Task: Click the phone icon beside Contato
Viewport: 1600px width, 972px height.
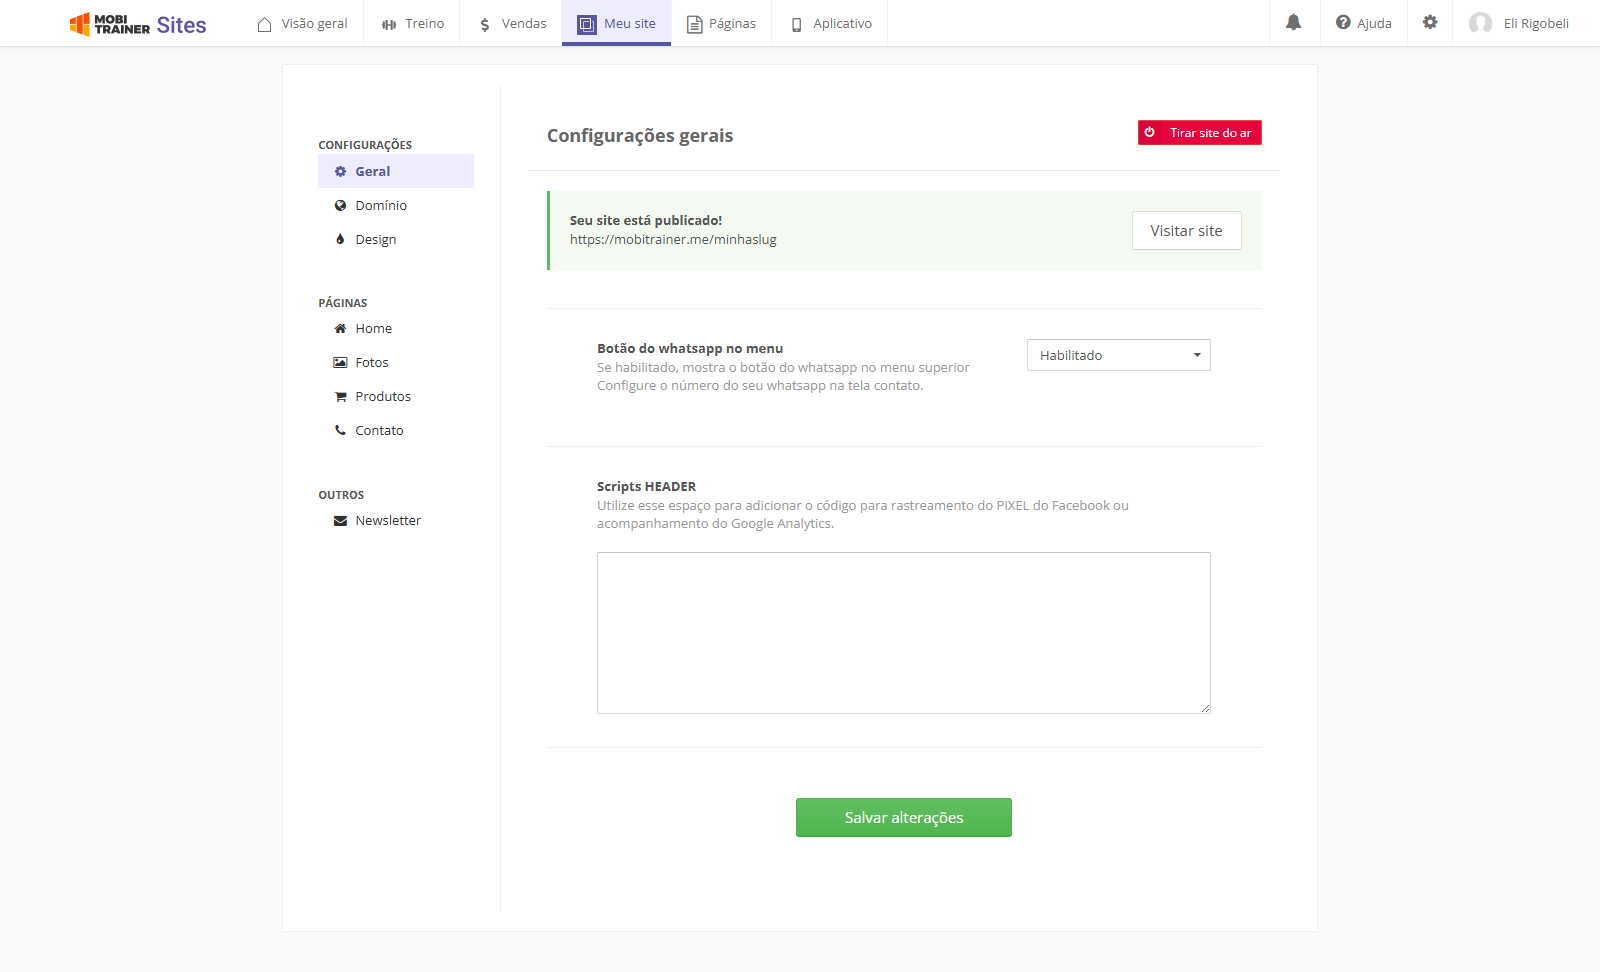Action: point(340,430)
